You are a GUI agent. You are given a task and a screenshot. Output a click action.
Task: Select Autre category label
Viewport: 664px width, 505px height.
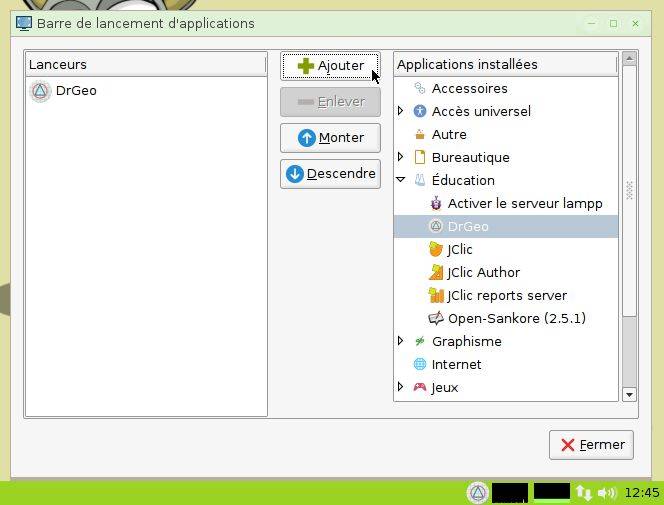[x=449, y=135]
